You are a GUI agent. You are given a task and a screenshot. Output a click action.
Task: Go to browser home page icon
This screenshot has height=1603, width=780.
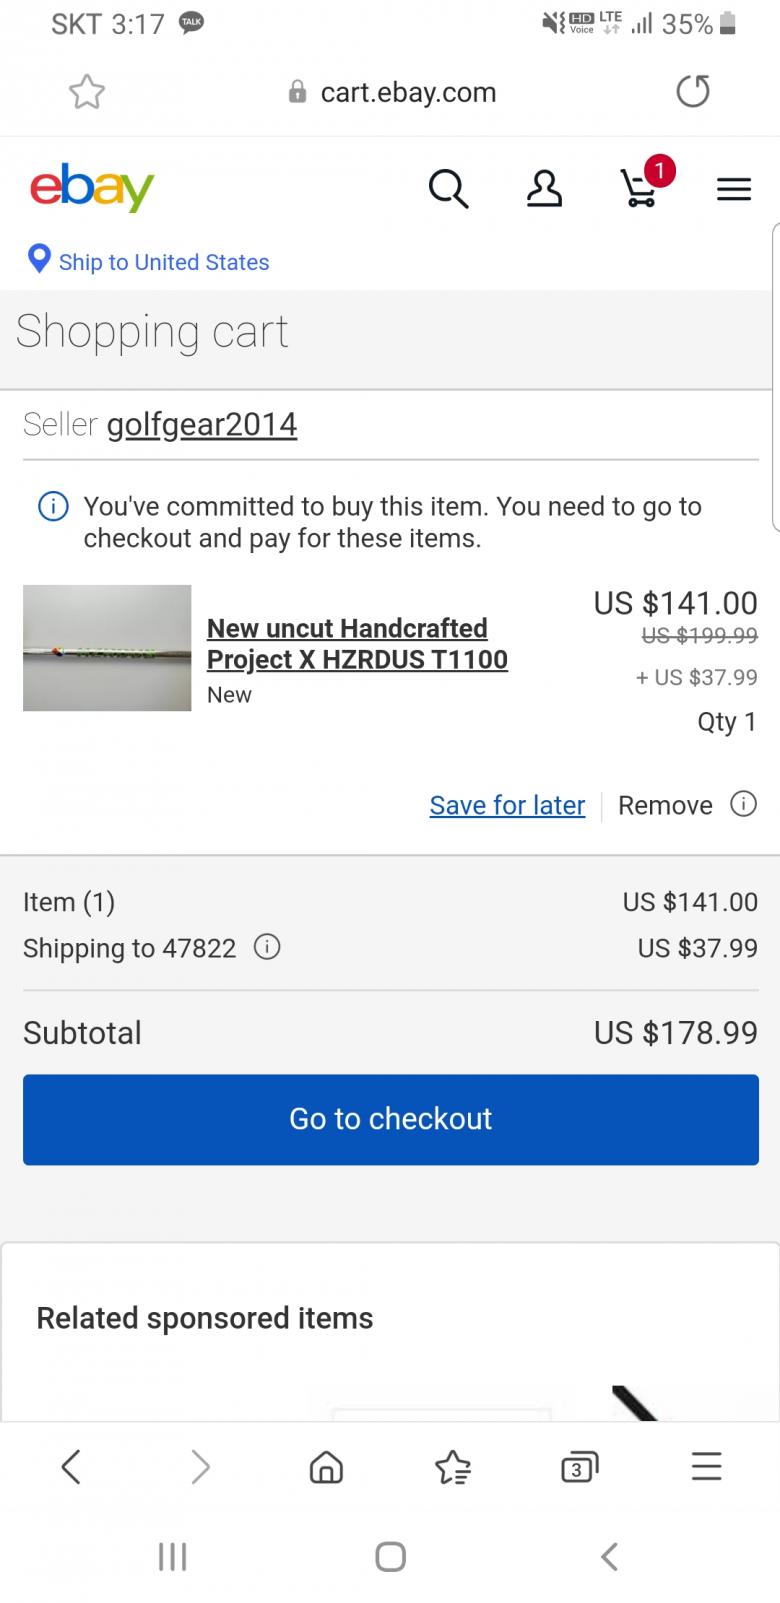[326, 1467]
